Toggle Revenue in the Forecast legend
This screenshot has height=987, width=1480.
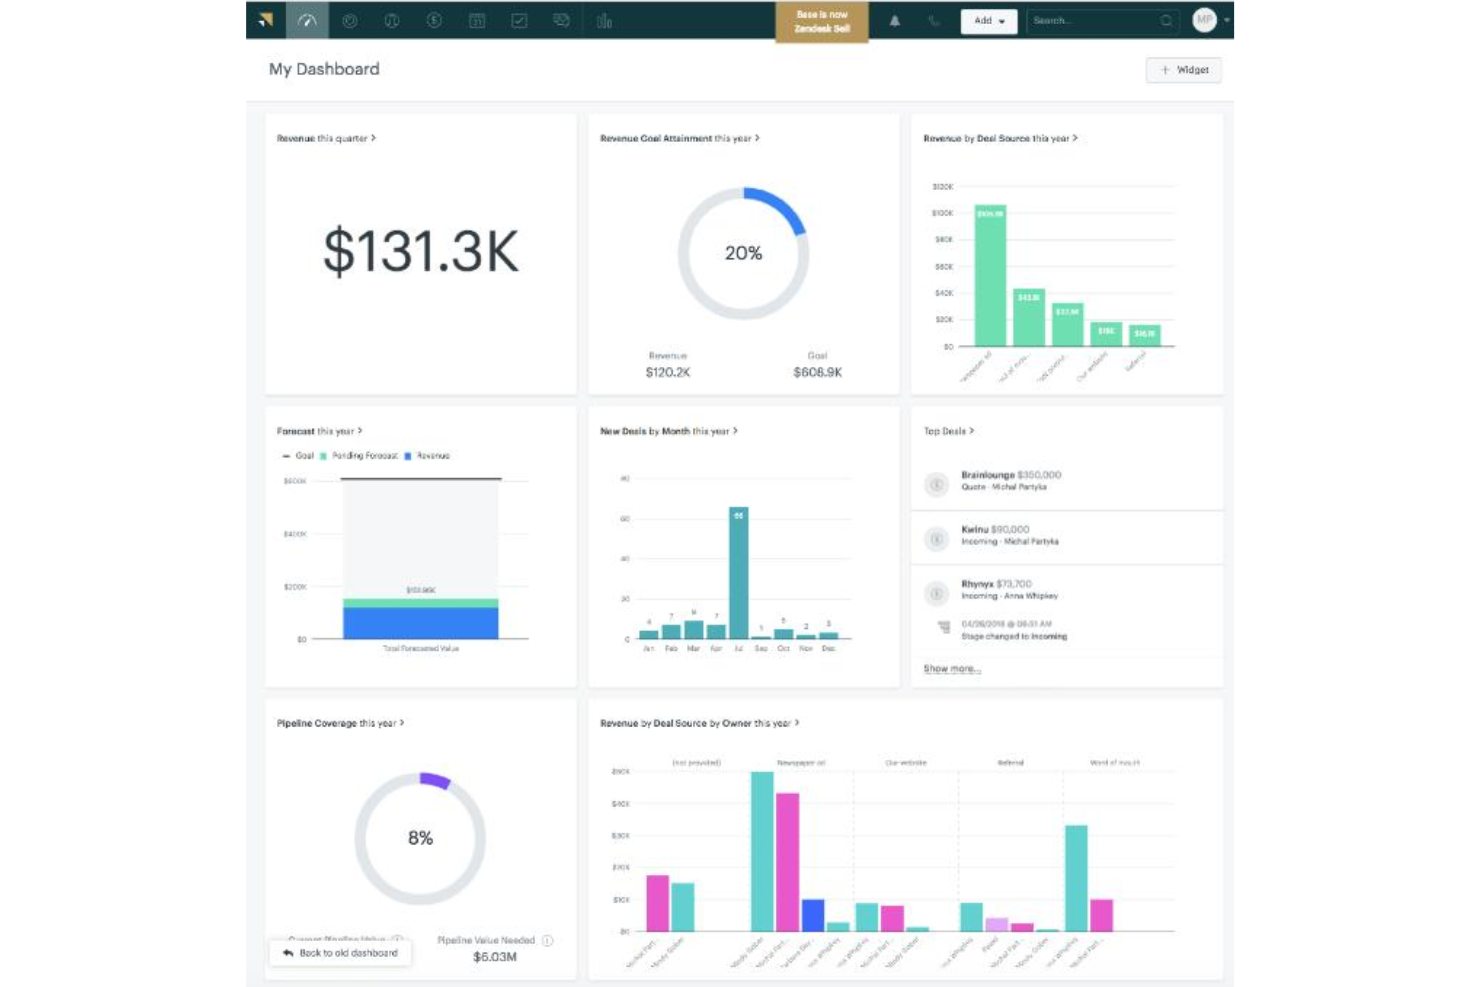[430, 455]
